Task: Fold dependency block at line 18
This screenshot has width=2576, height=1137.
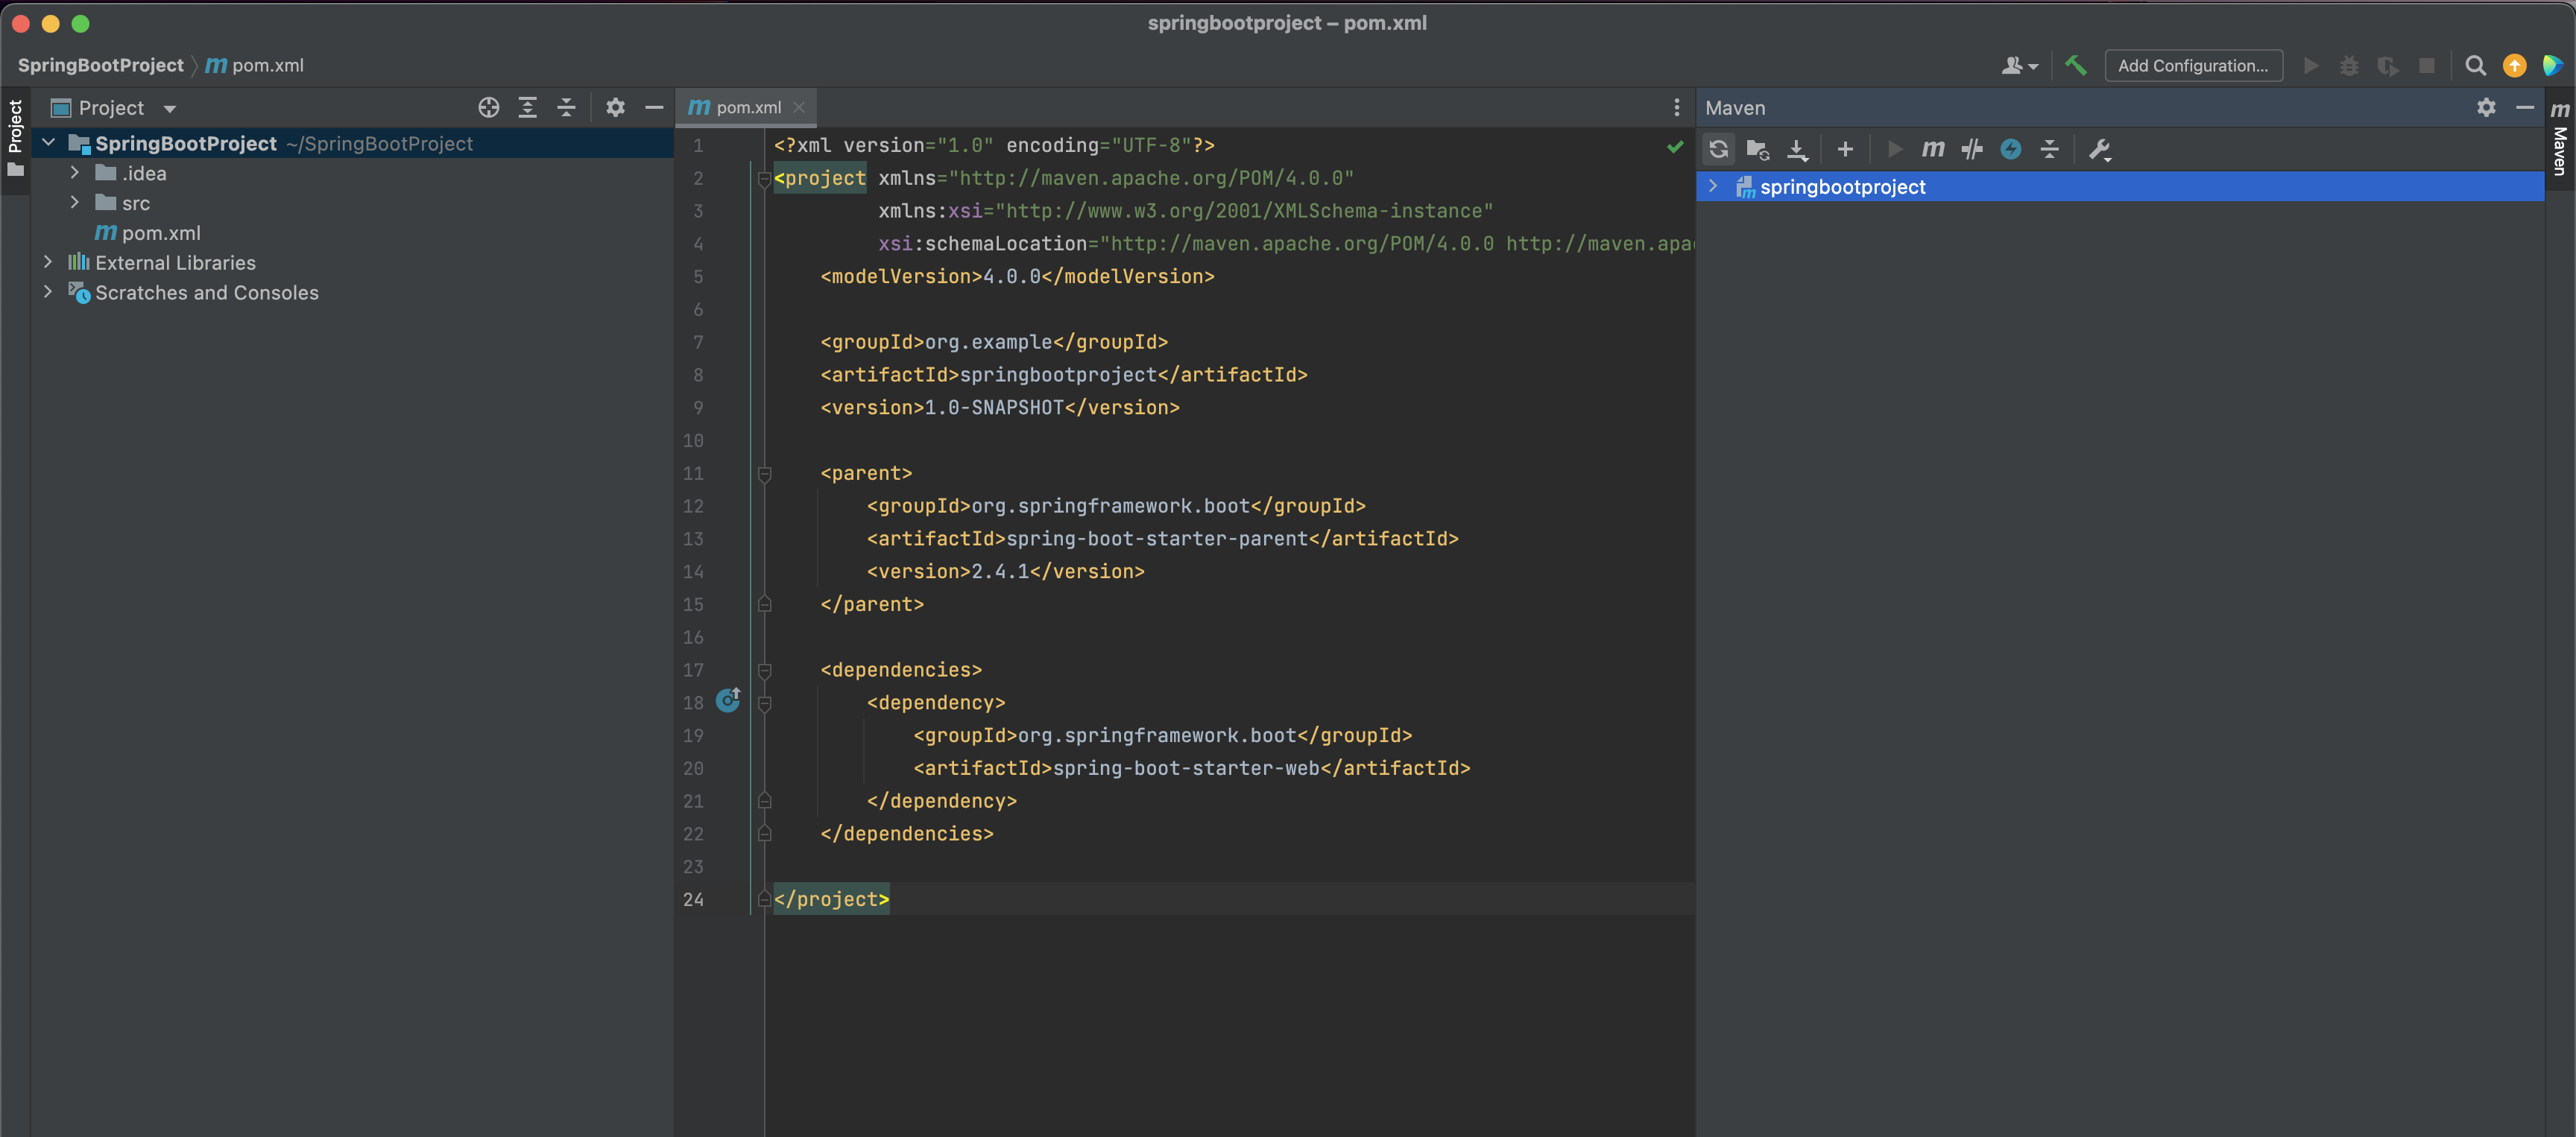Action: click(764, 704)
